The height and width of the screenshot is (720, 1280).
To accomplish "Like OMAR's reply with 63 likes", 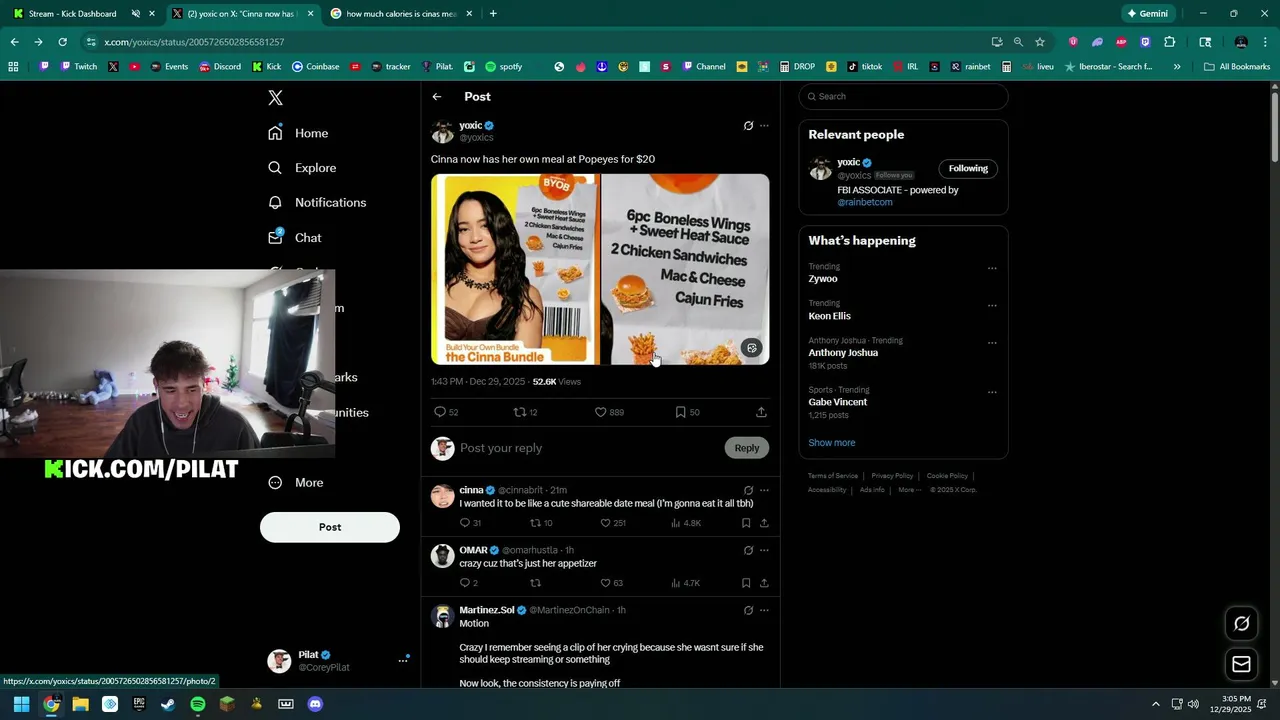I will [x=611, y=583].
